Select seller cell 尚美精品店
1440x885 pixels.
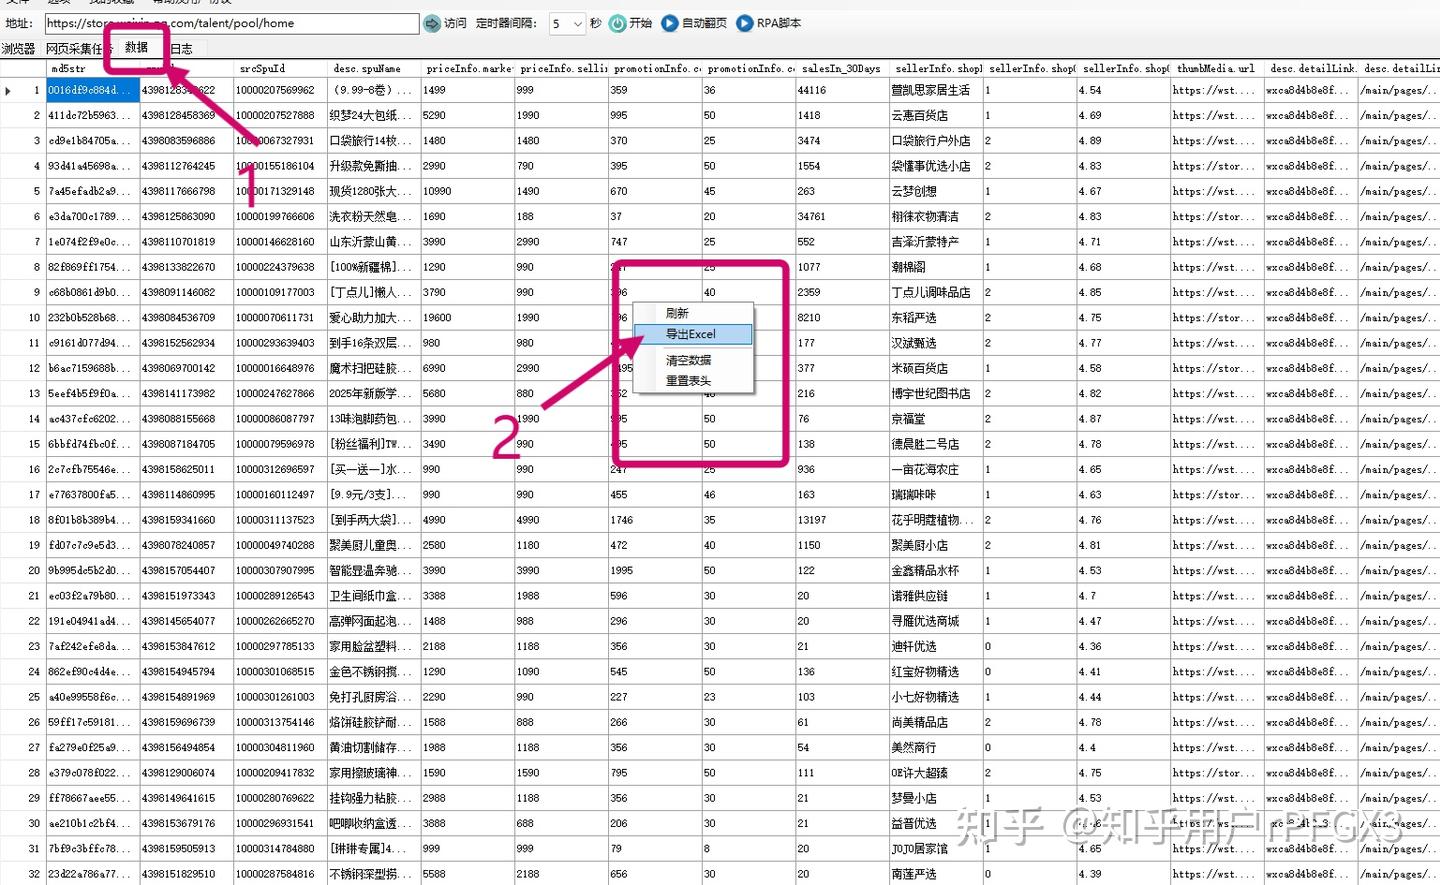pyautogui.click(x=936, y=722)
